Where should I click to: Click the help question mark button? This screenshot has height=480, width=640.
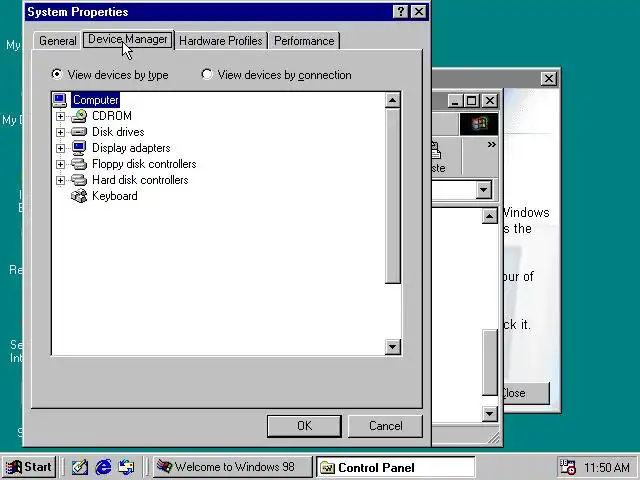pos(400,12)
